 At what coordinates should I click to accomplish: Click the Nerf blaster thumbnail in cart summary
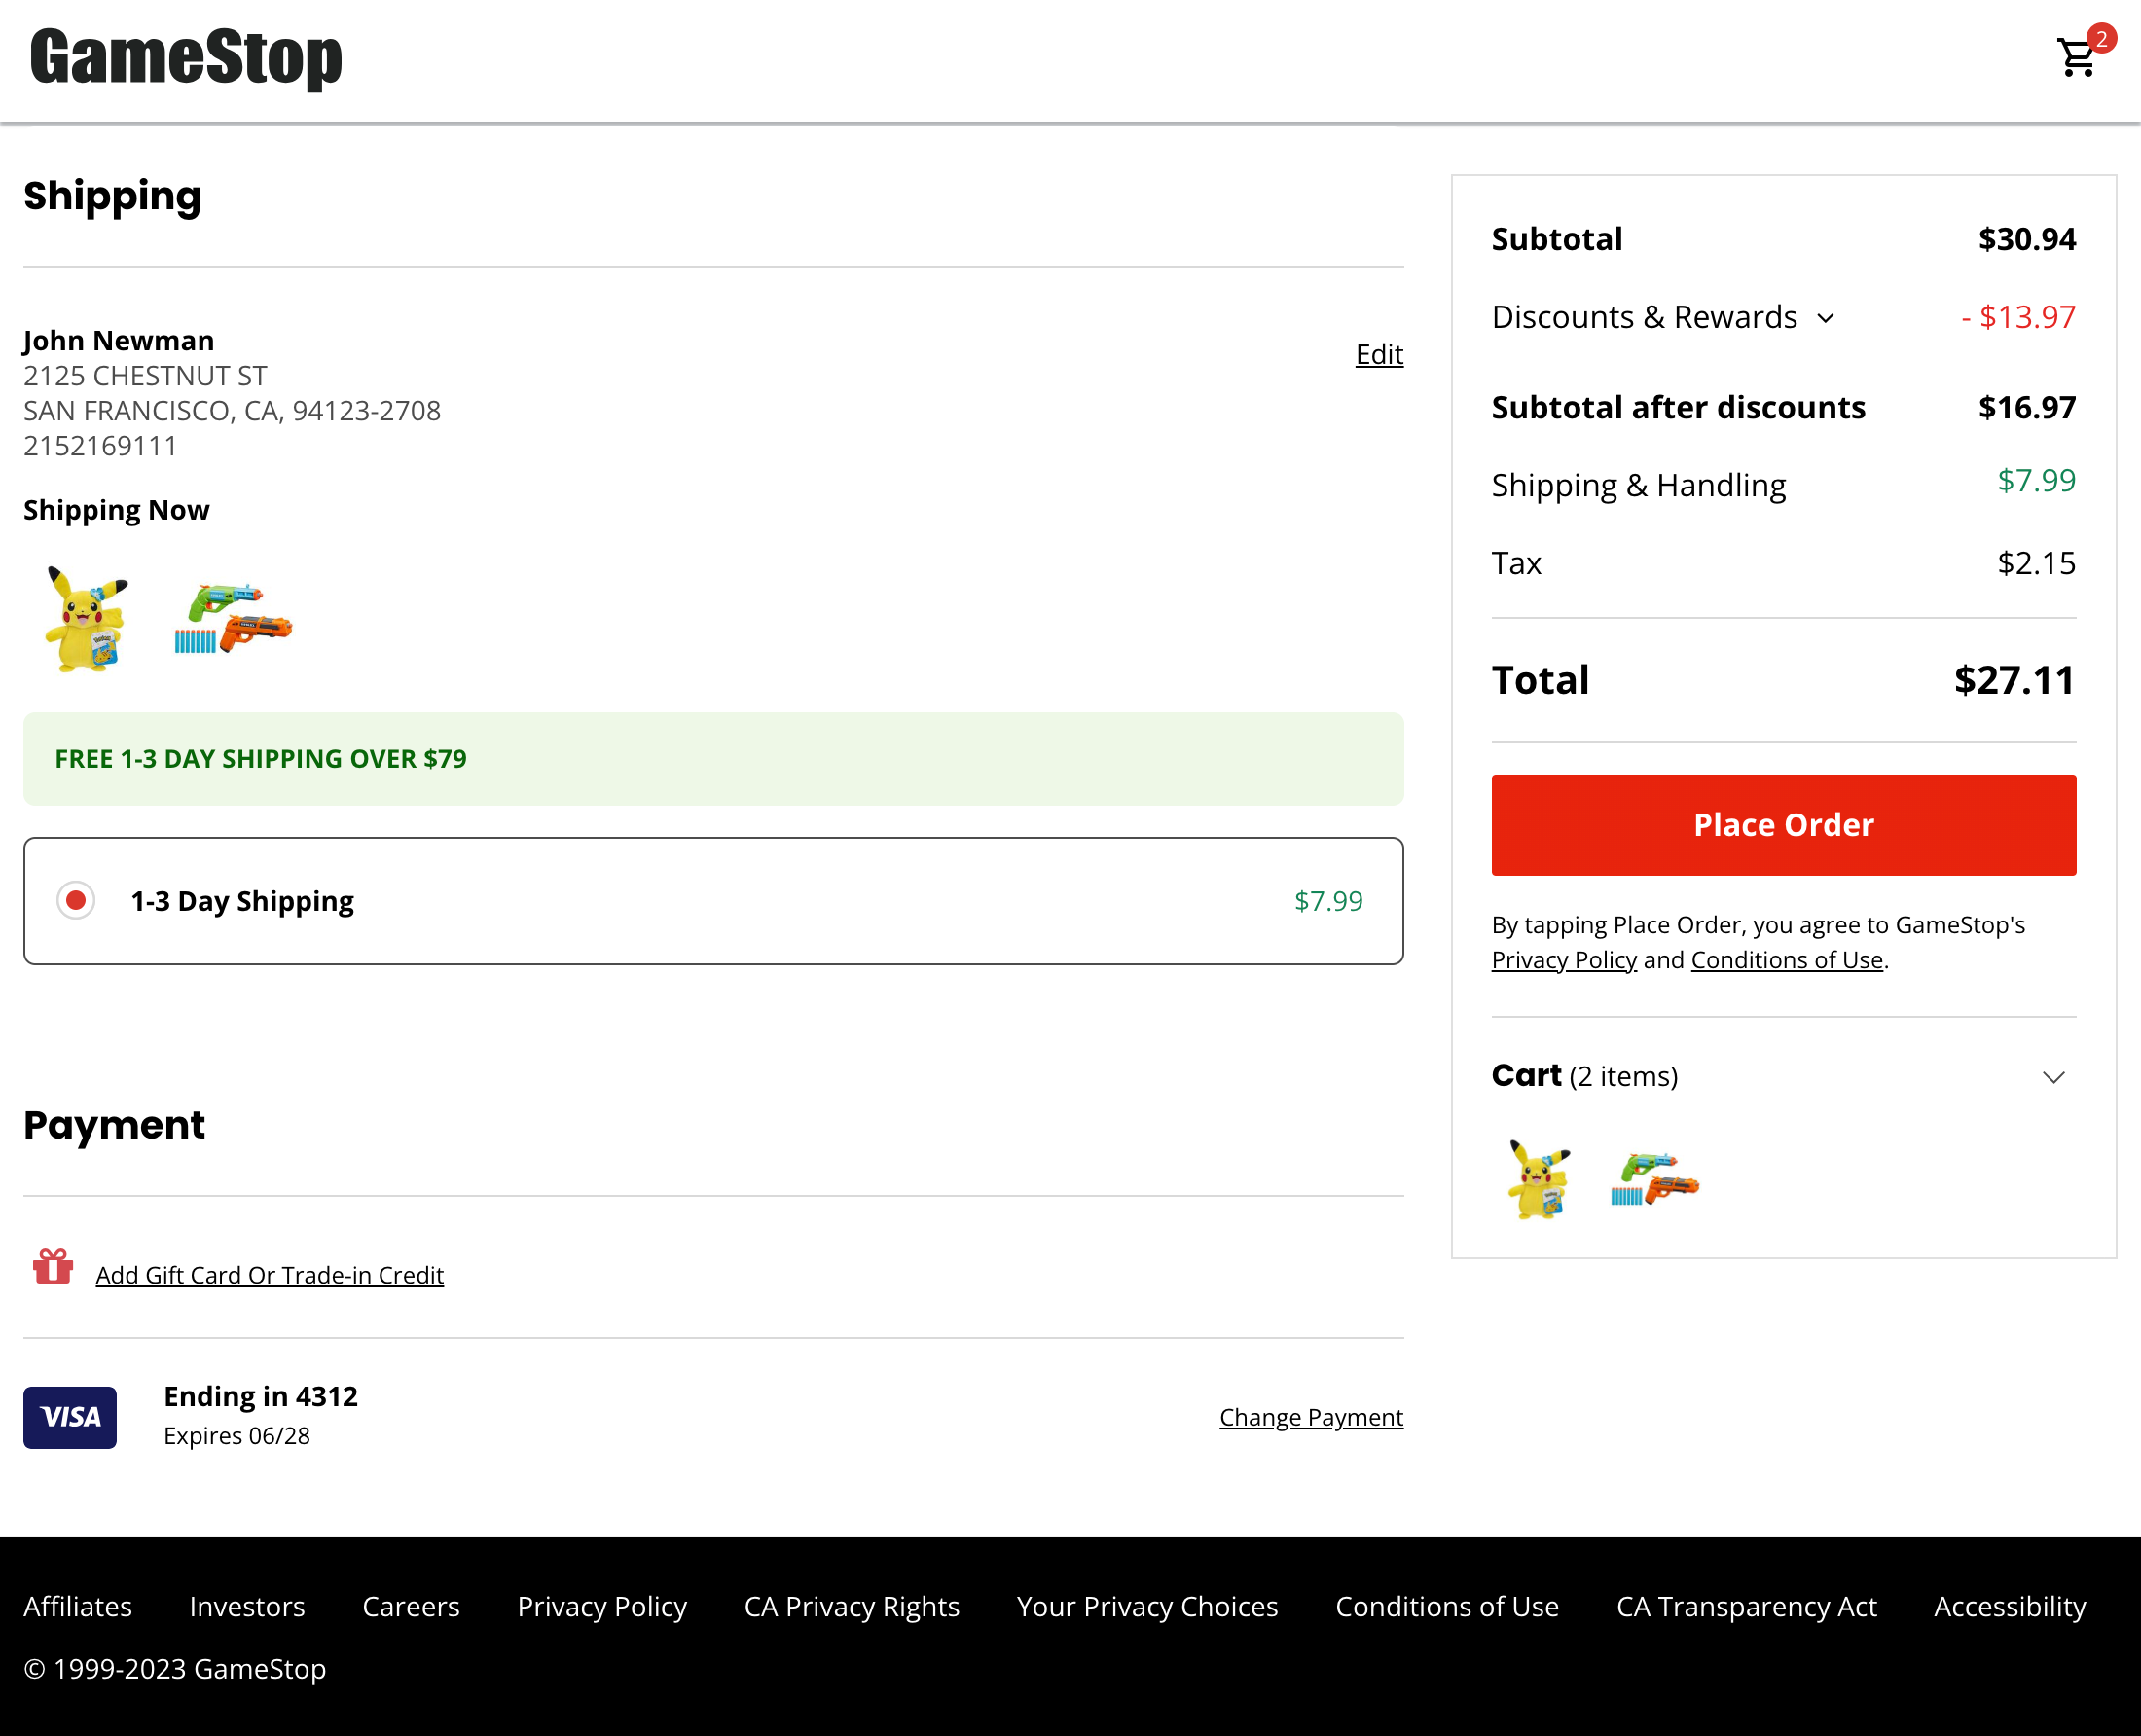[x=1657, y=1182]
